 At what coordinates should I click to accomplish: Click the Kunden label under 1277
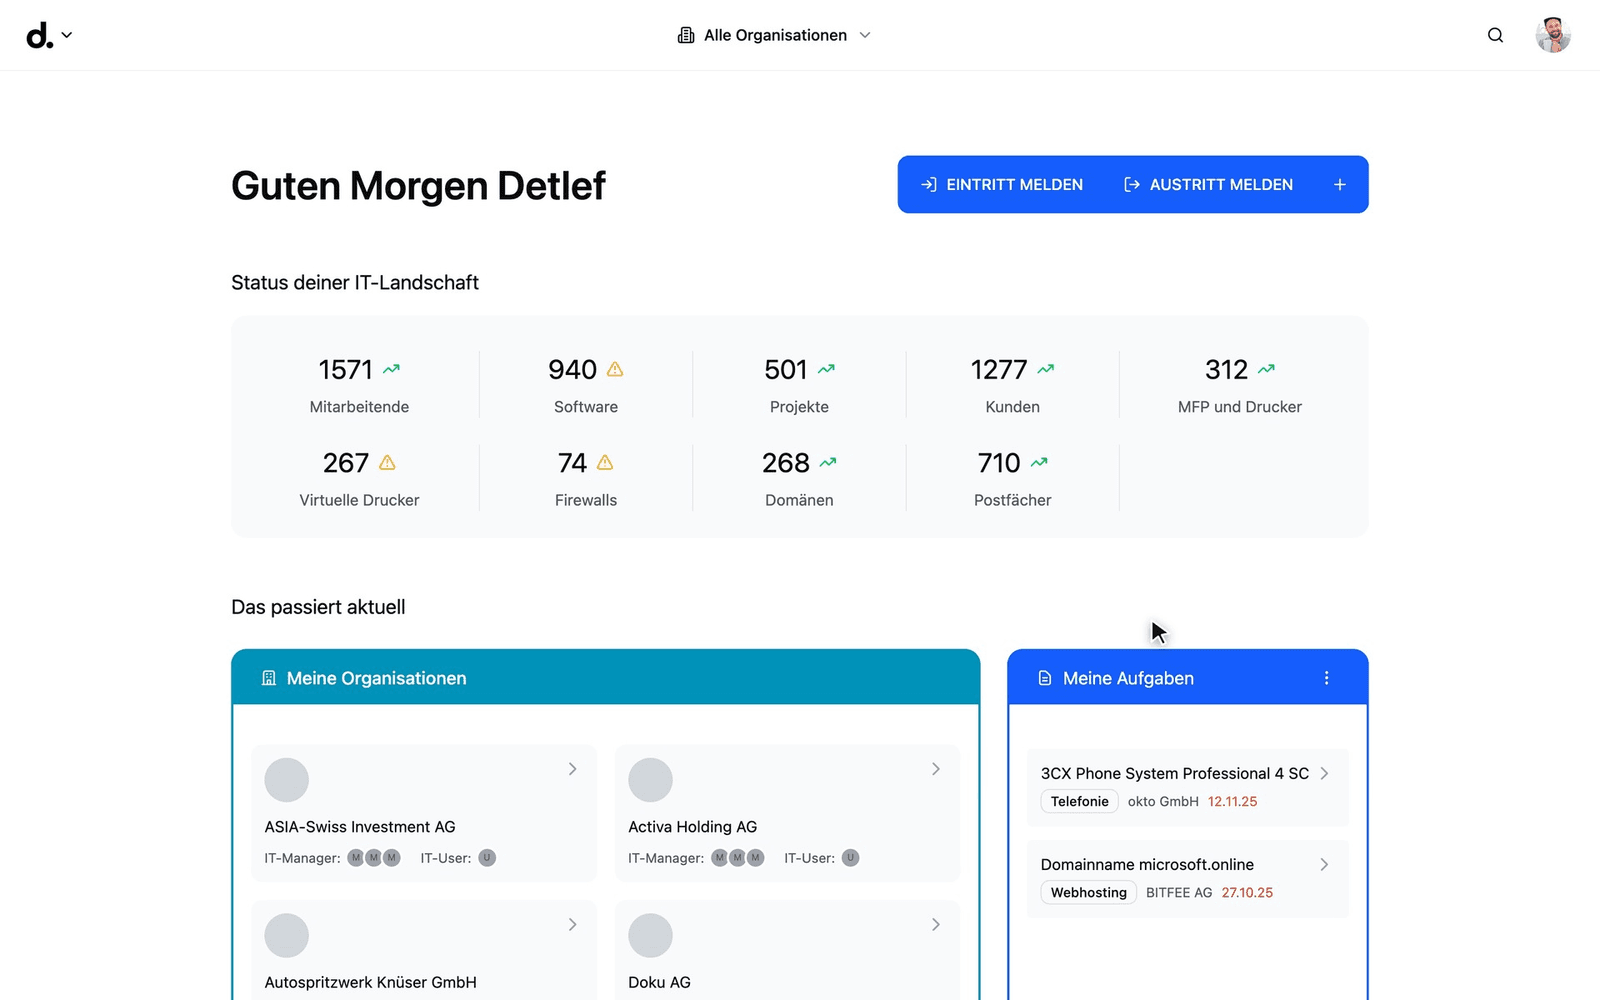click(1012, 407)
